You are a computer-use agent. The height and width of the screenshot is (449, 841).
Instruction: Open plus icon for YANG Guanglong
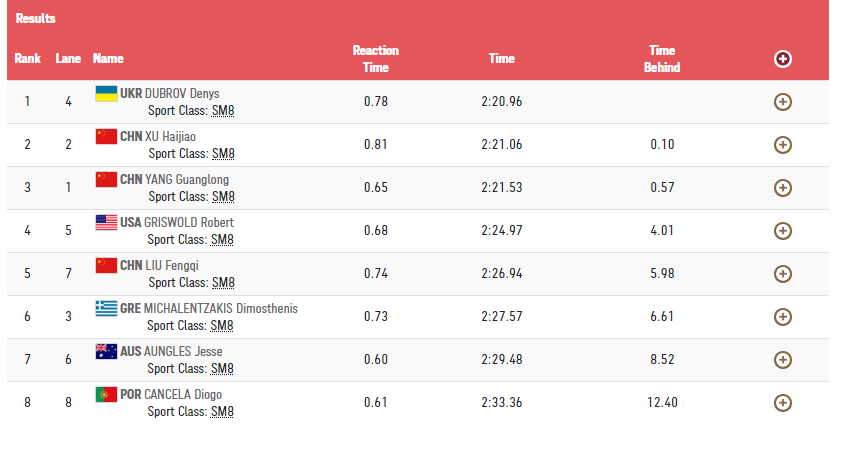783,187
